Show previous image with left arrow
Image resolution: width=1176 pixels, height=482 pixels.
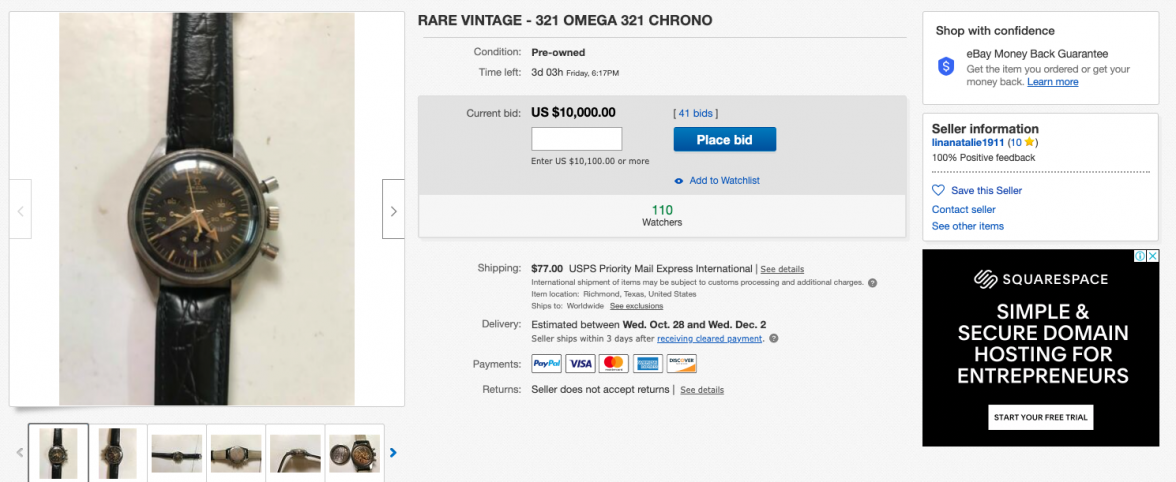click(20, 211)
